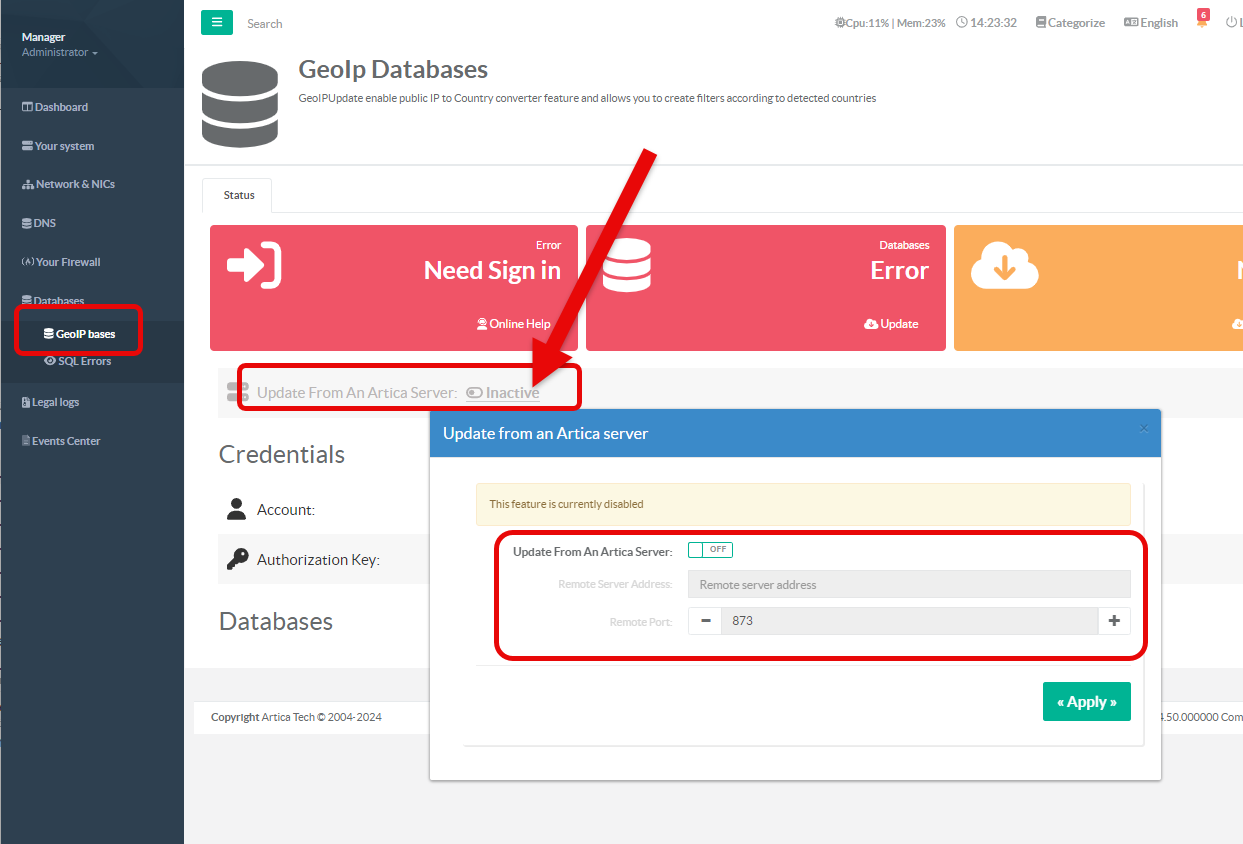Open SQL Errors in the sidebar
The height and width of the screenshot is (844, 1243).
click(78, 361)
